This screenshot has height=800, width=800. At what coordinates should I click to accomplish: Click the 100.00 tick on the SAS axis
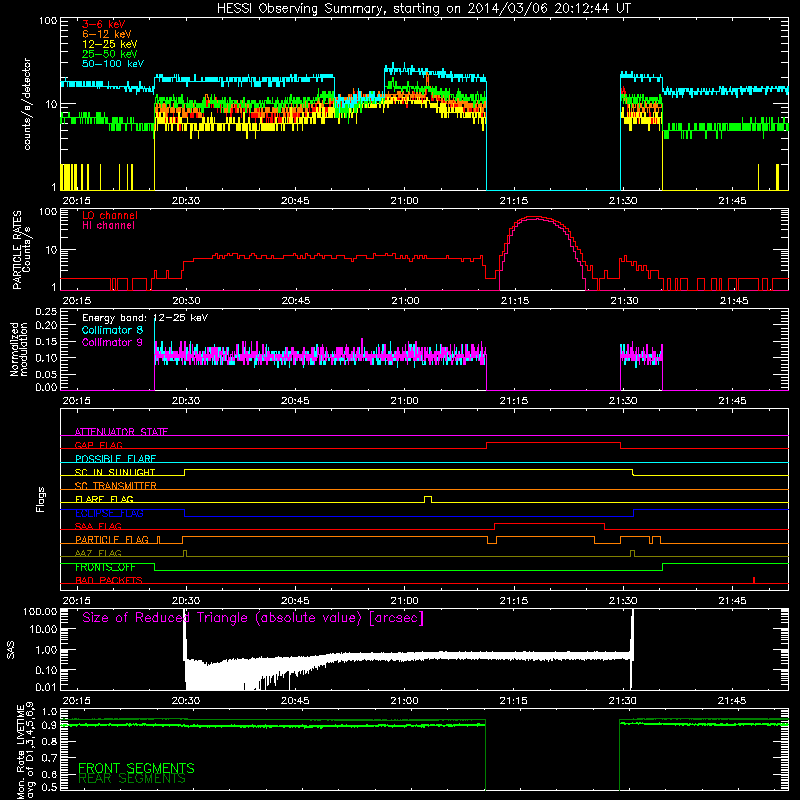point(40,612)
